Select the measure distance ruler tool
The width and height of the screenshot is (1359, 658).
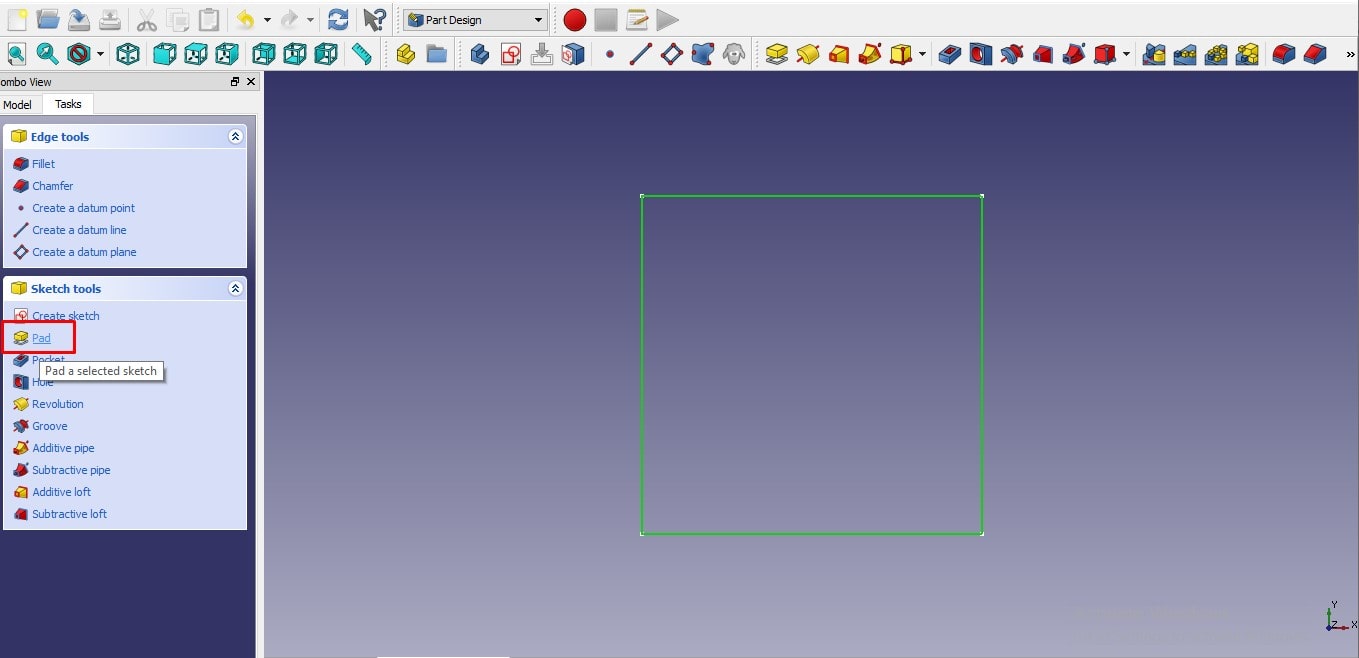click(362, 54)
